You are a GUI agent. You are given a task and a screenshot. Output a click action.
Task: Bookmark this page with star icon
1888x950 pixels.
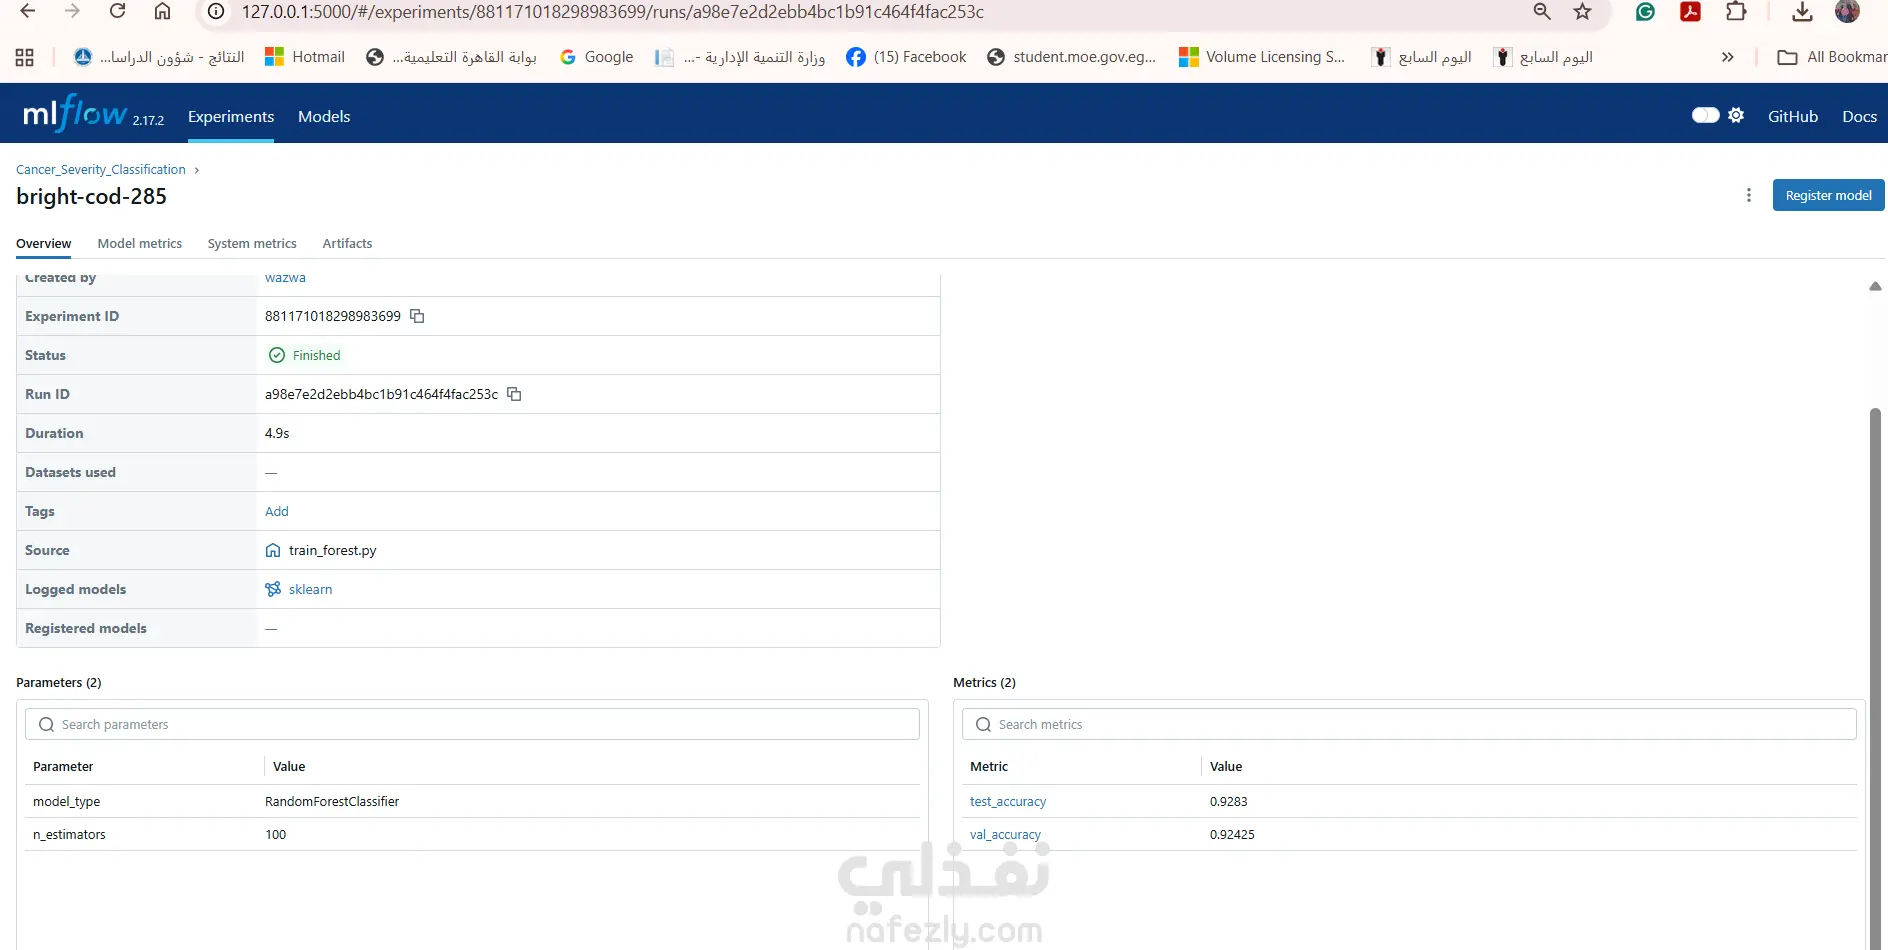coord(1582,12)
